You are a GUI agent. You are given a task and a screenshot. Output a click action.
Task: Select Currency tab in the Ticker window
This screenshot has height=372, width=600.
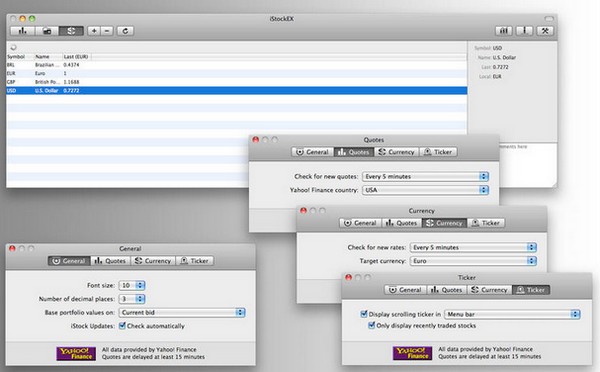pos(489,290)
